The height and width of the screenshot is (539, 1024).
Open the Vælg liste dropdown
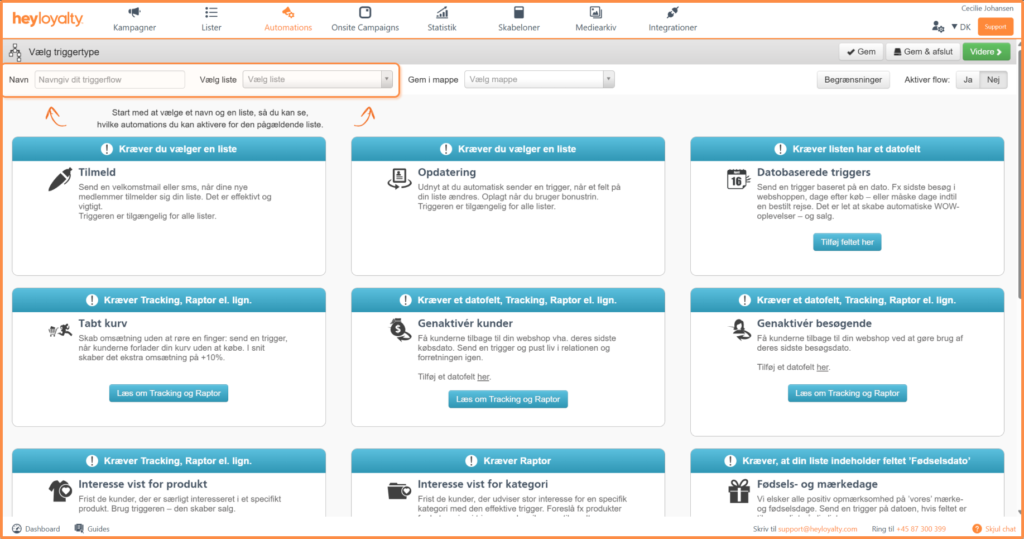pos(317,79)
